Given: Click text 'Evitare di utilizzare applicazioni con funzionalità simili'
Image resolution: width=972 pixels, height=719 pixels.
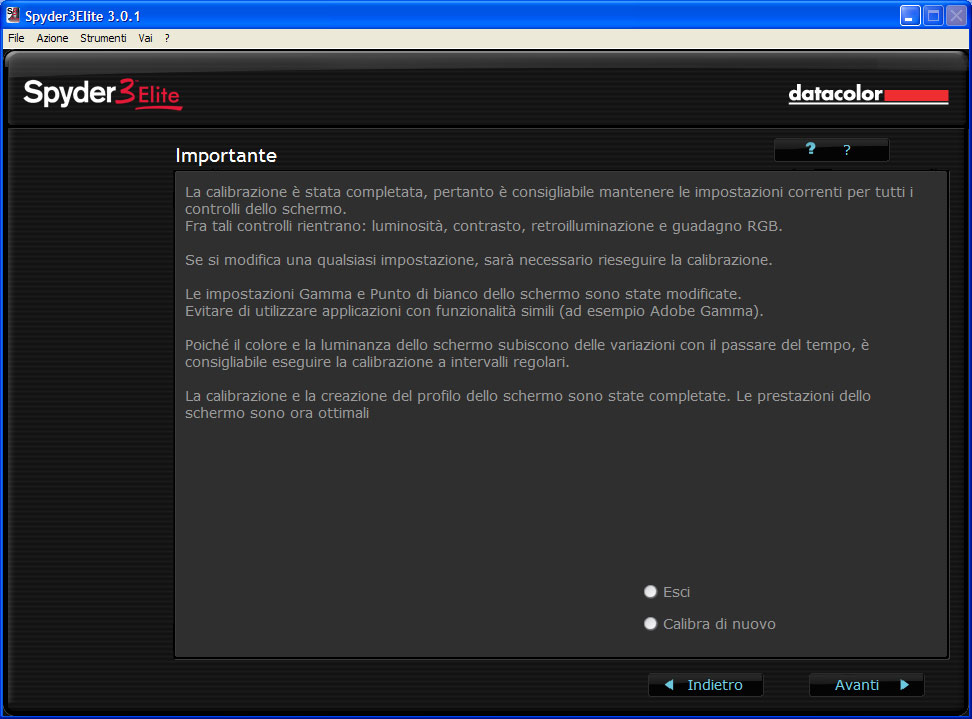Looking at the screenshot, I should (369, 311).
